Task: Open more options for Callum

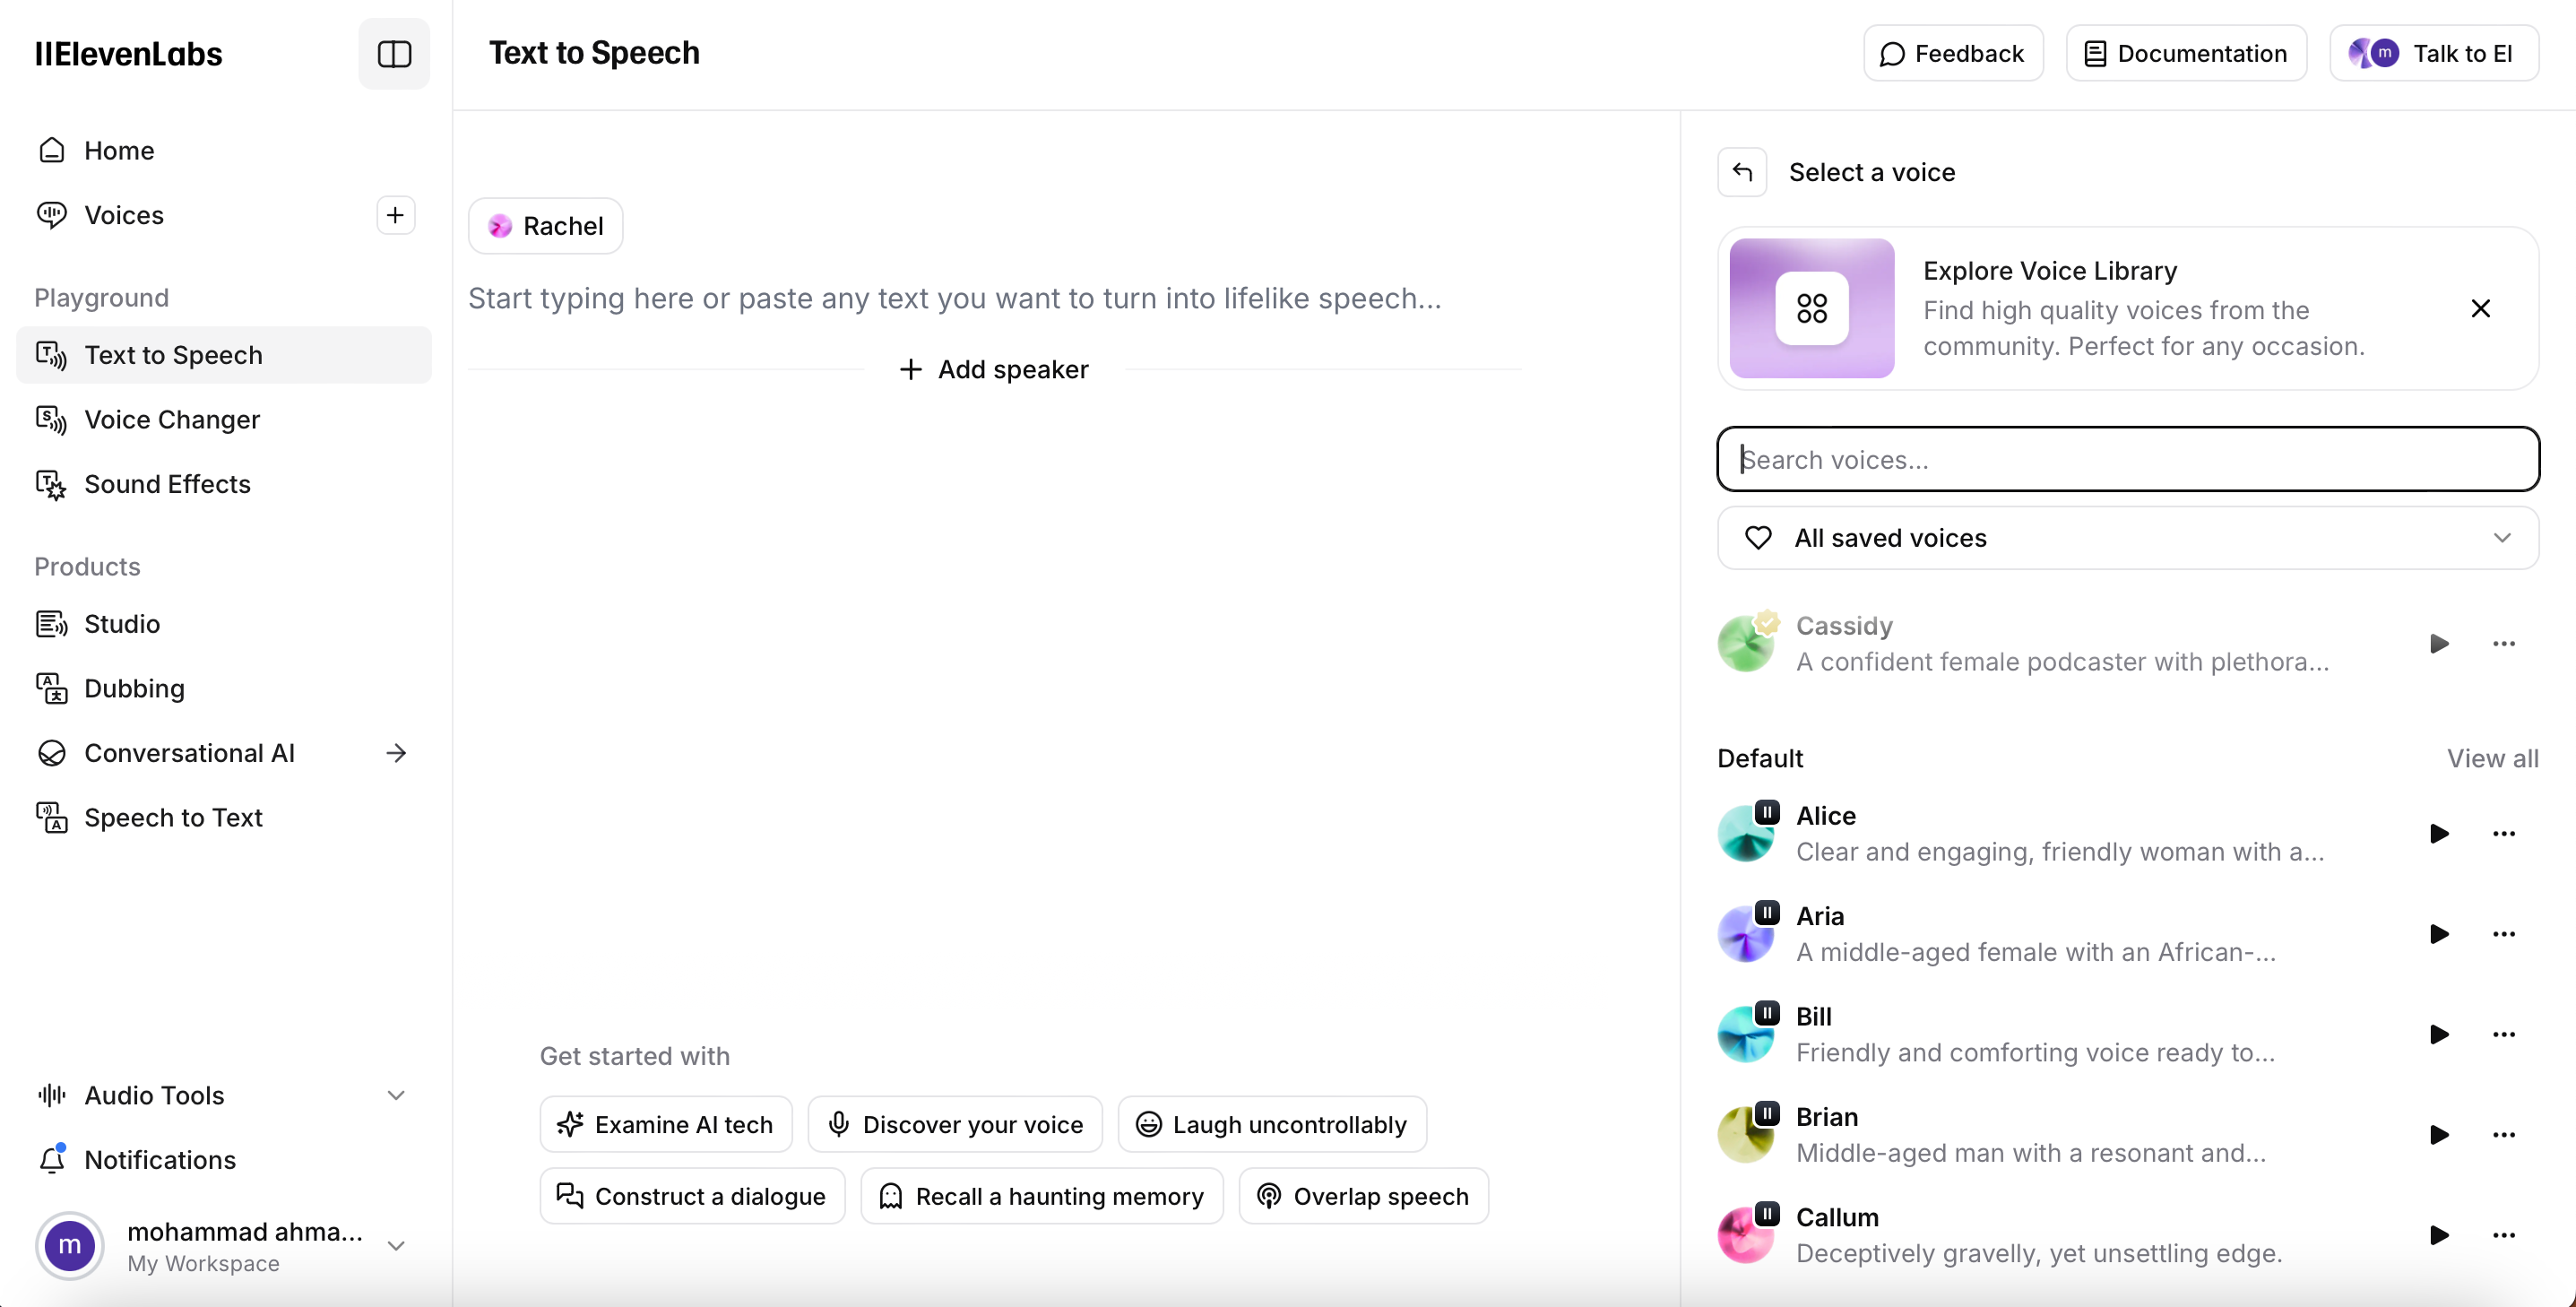Action: coord(2503,1235)
